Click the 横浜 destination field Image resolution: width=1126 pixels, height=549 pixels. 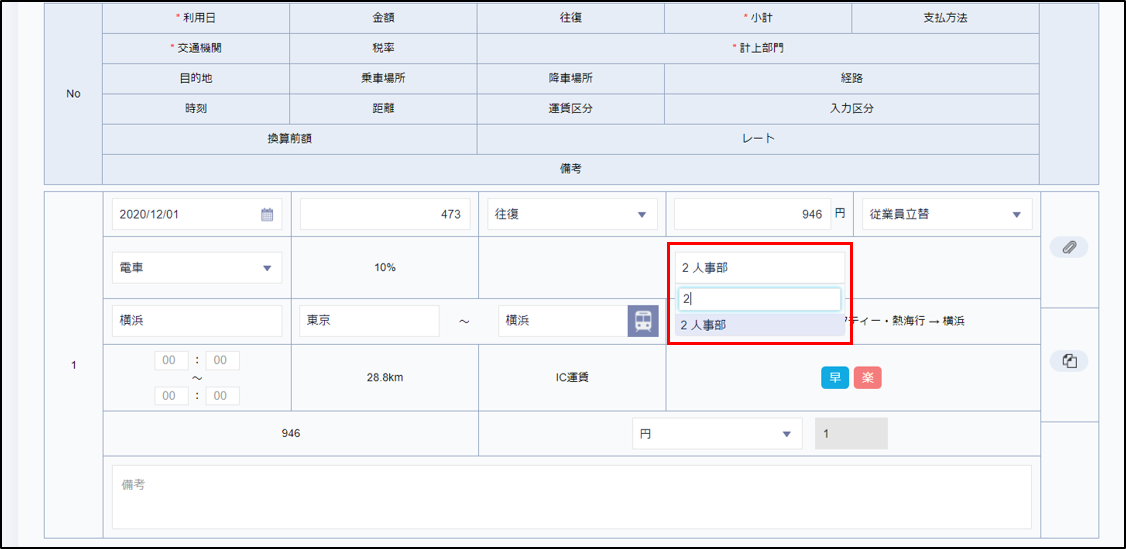point(197,321)
